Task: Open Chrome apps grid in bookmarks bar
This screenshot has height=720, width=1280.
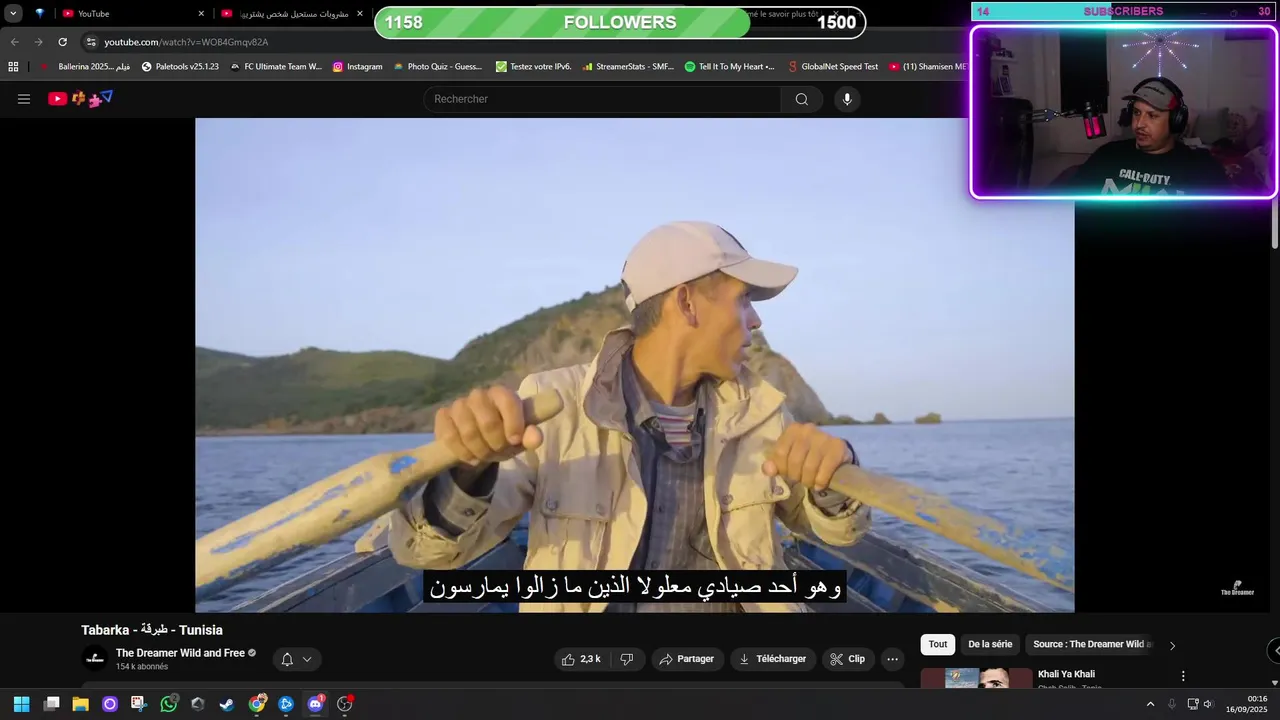Action: pos(13,67)
